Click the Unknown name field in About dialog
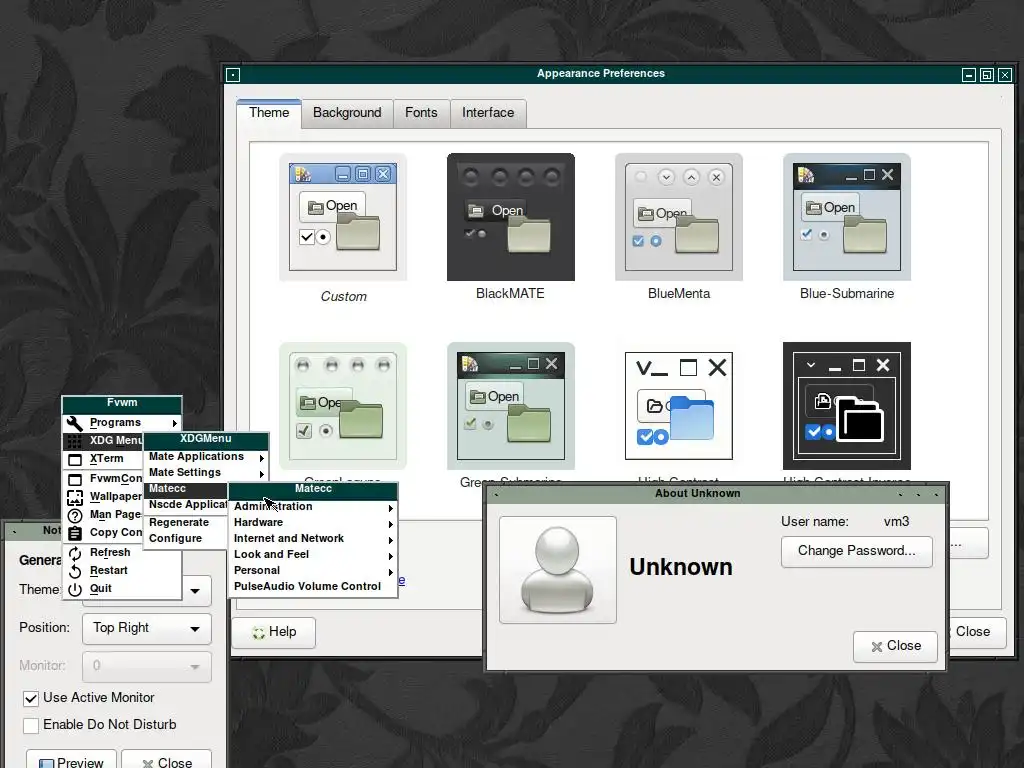The height and width of the screenshot is (768, 1024). pyautogui.click(x=680, y=568)
